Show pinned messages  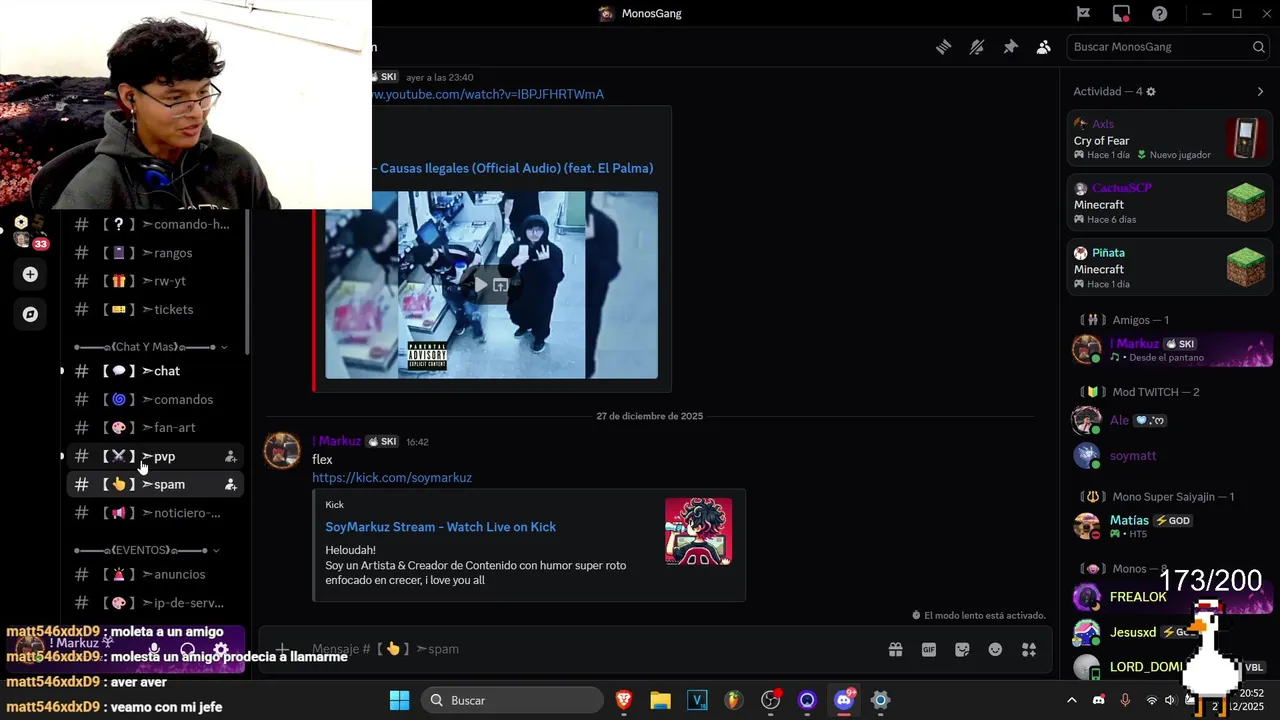tap(1010, 47)
